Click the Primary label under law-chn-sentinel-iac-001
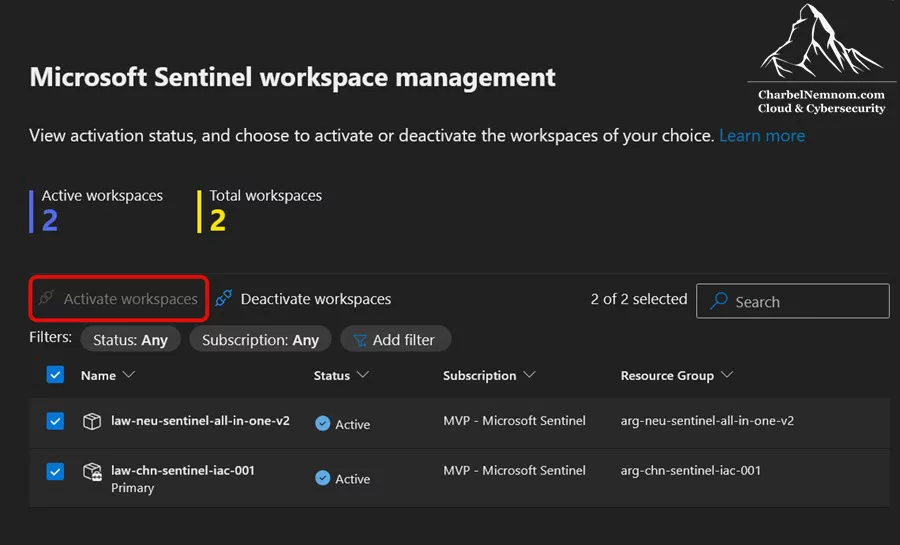Image resolution: width=900 pixels, height=545 pixels. click(x=133, y=488)
